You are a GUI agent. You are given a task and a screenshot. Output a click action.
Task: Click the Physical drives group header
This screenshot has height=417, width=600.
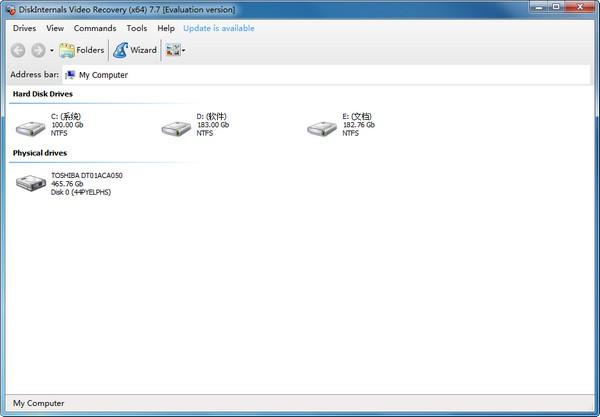tap(40, 153)
